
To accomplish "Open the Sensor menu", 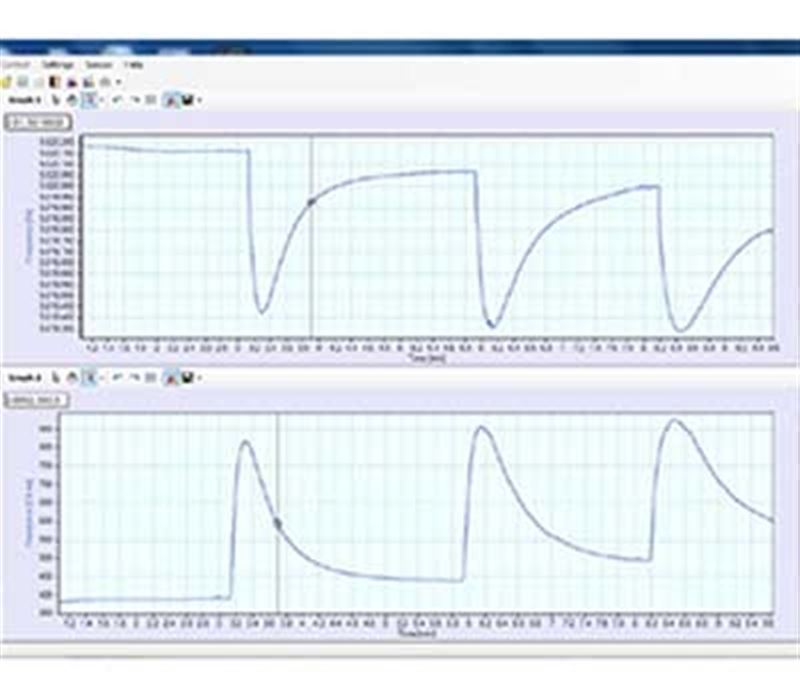I will pyautogui.click(x=97, y=64).
